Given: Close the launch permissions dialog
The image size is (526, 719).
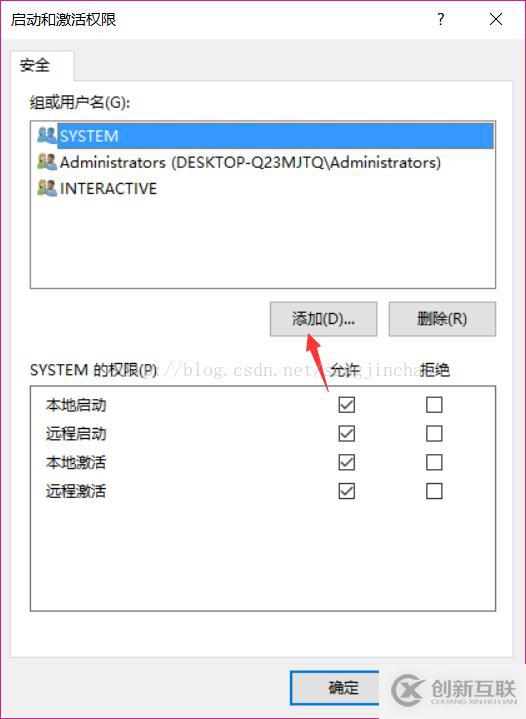Looking at the screenshot, I should tap(496, 19).
